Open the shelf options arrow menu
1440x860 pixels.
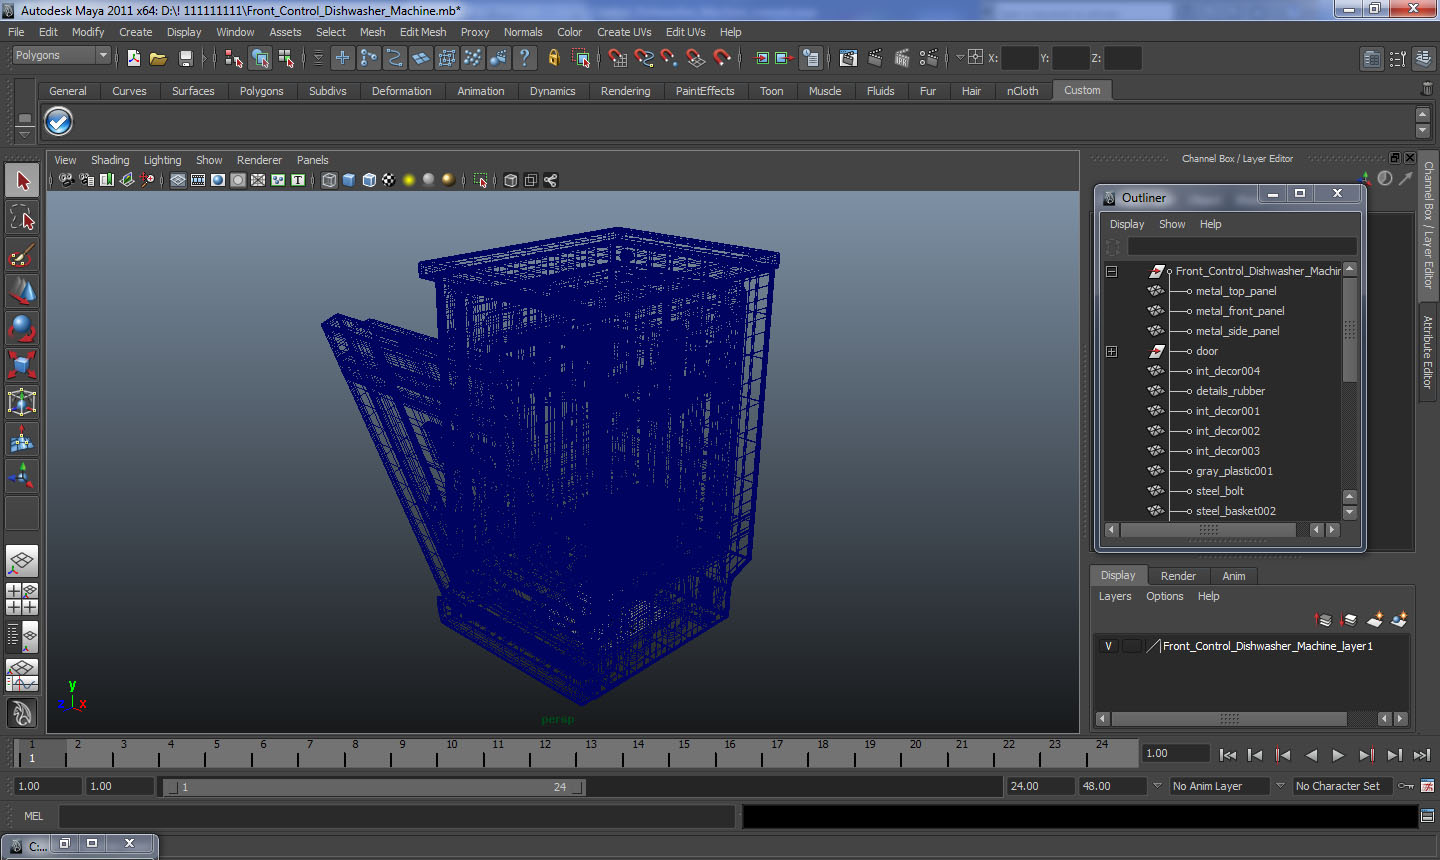click(24, 133)
